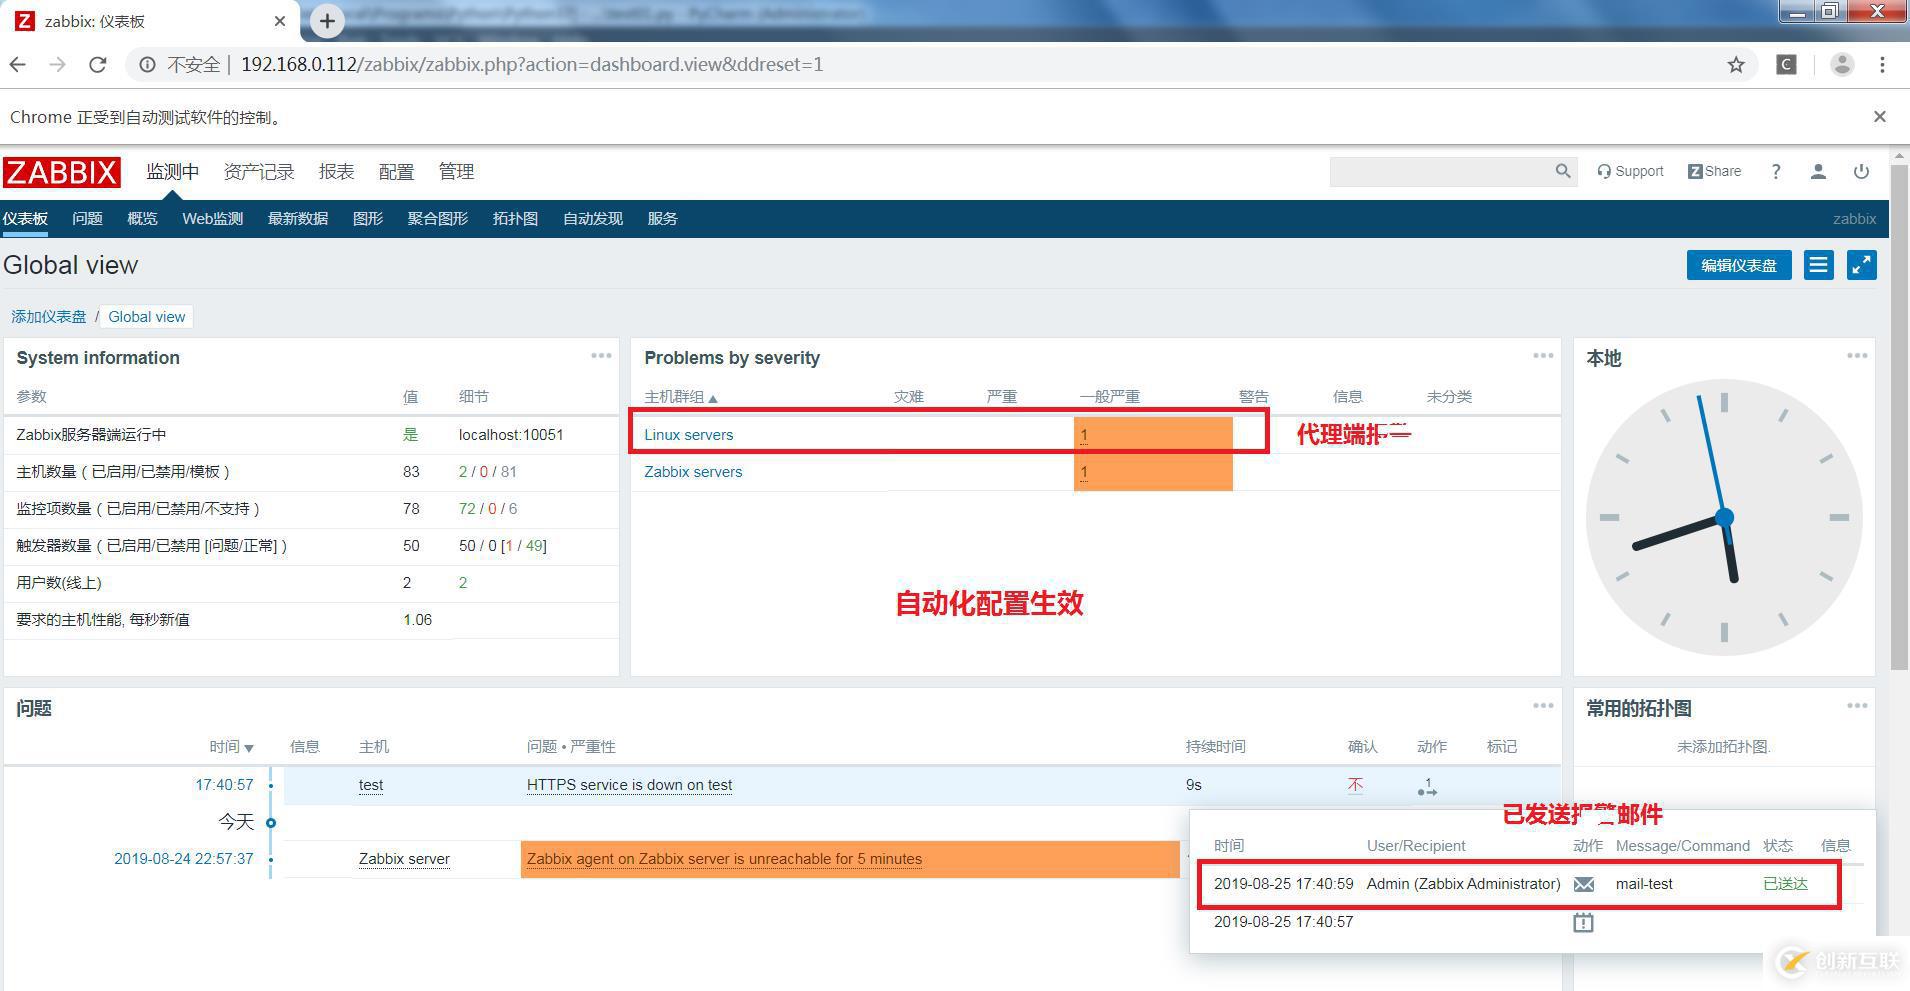Click the search magnifier icon
The height and width of the screenshot is (991, 1910).
(1563, 171)
